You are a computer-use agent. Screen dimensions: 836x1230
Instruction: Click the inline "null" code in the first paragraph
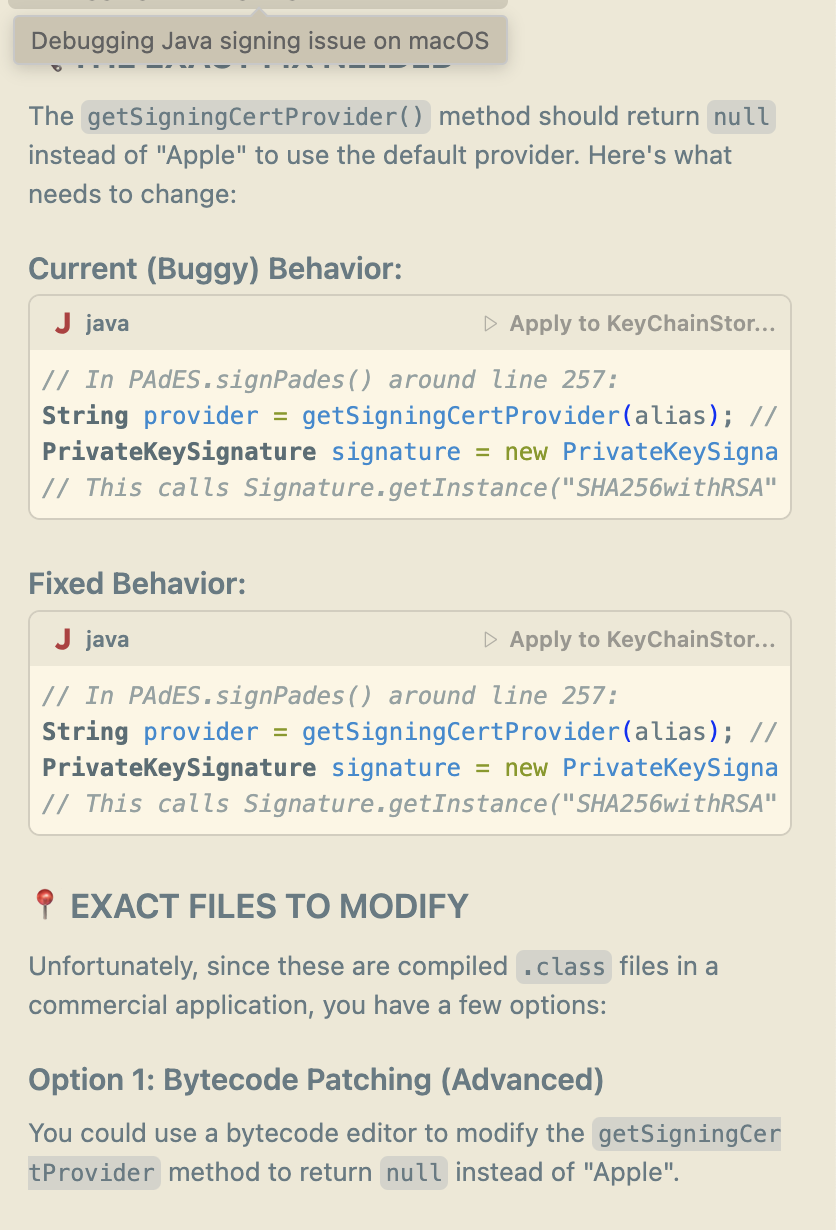click(741, 117)
